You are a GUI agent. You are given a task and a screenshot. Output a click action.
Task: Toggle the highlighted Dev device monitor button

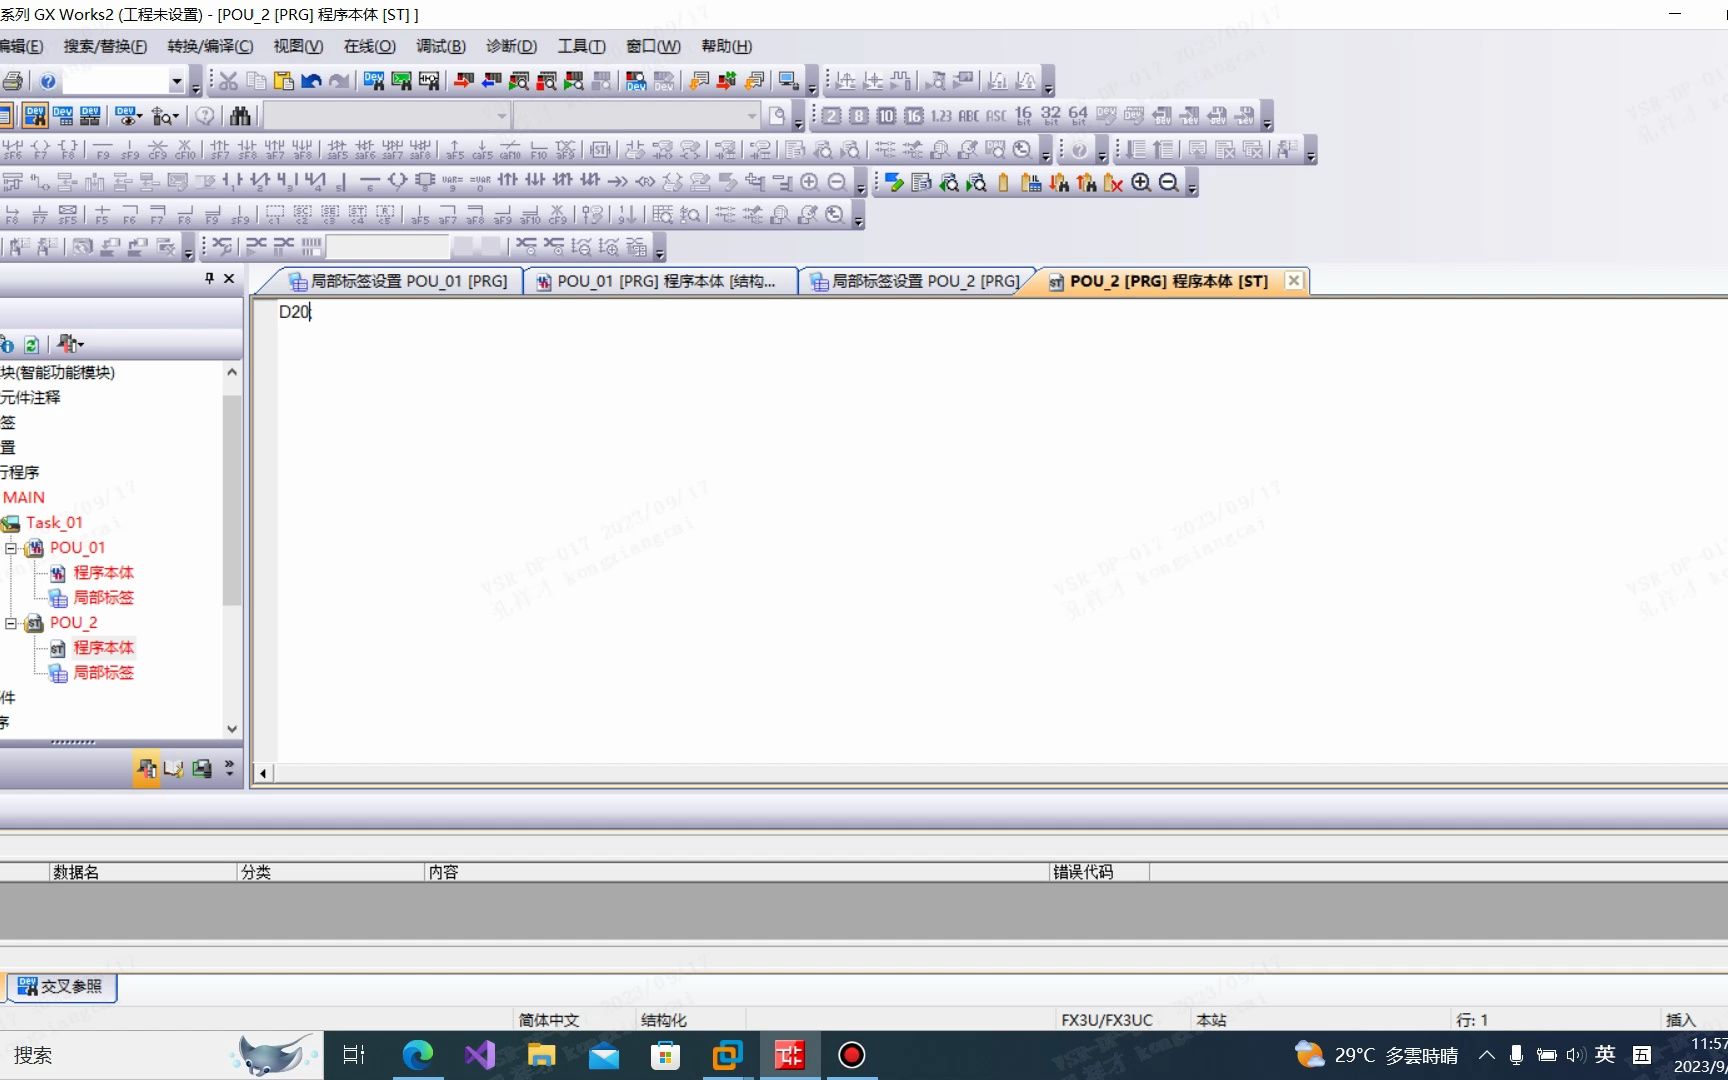pos(35,116)
